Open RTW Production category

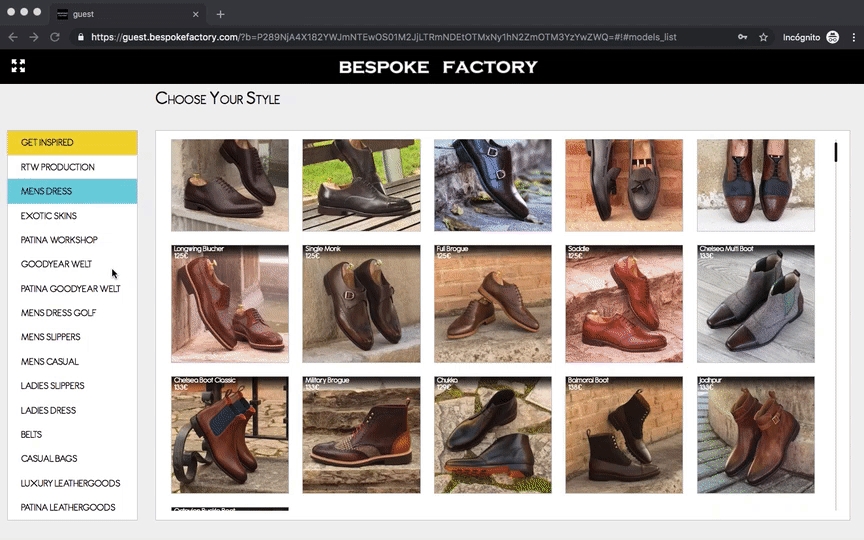[x=72, y=167]
